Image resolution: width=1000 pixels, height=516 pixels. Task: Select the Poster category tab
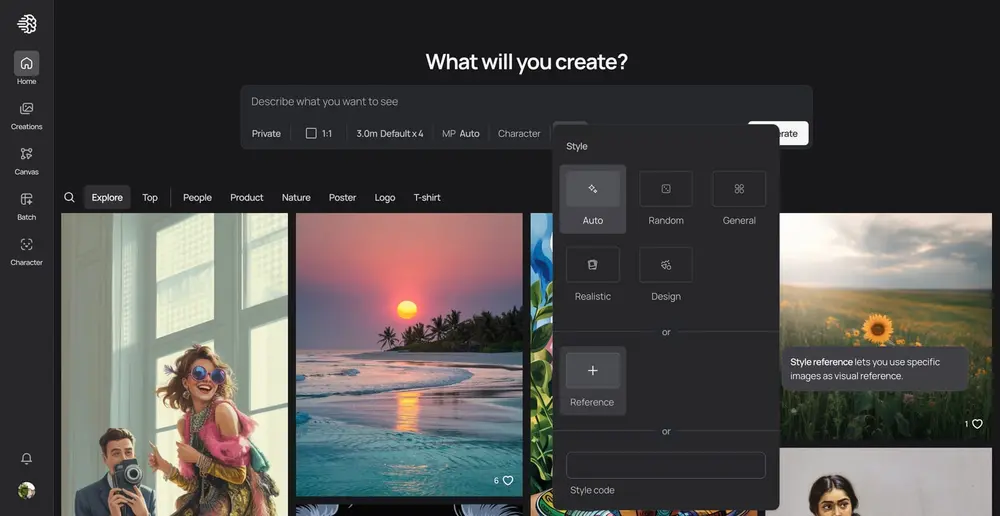[342, 197]
